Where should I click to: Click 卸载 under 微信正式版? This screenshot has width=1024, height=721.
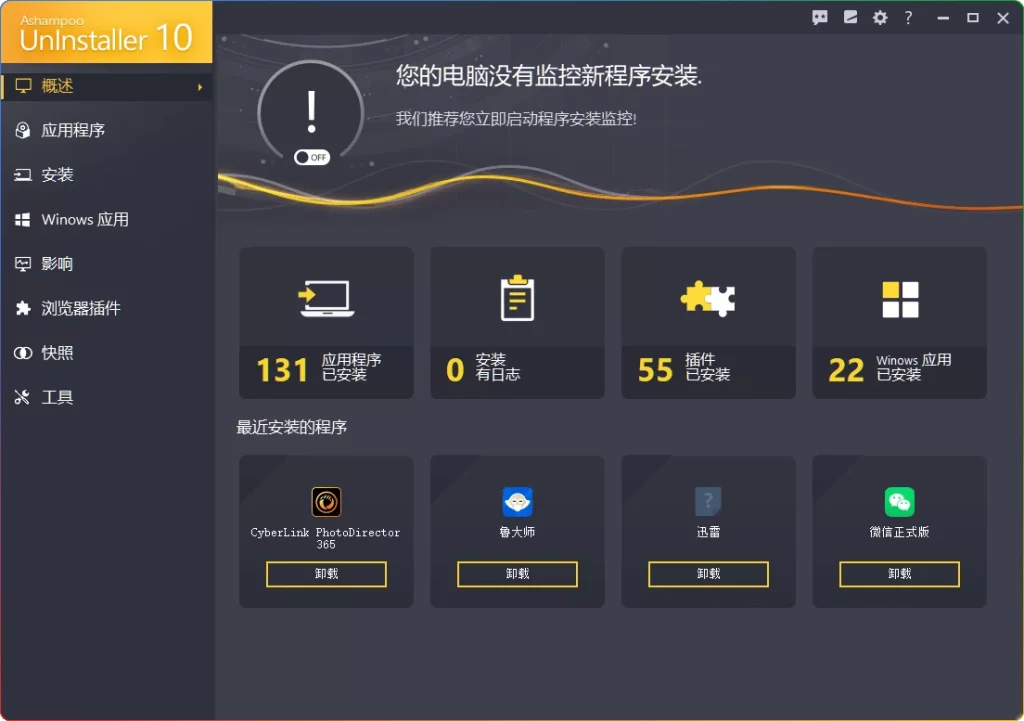click(x=899, y=574)
